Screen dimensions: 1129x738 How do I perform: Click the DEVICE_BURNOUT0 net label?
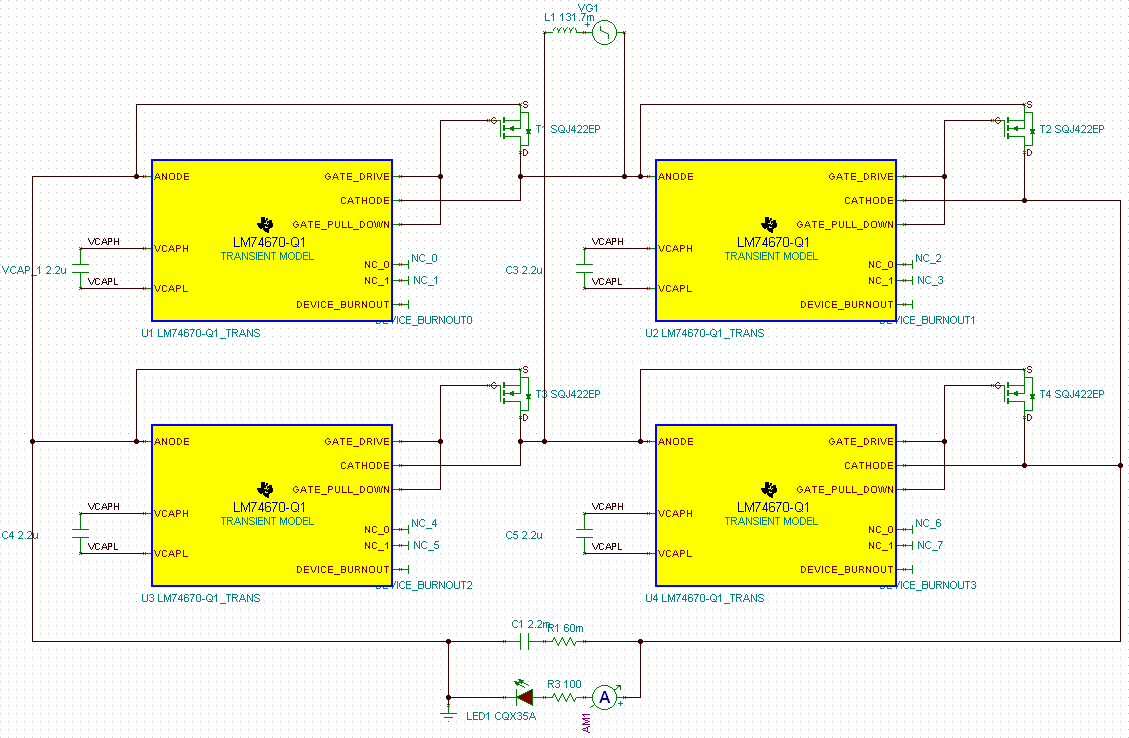coord(424,320)
